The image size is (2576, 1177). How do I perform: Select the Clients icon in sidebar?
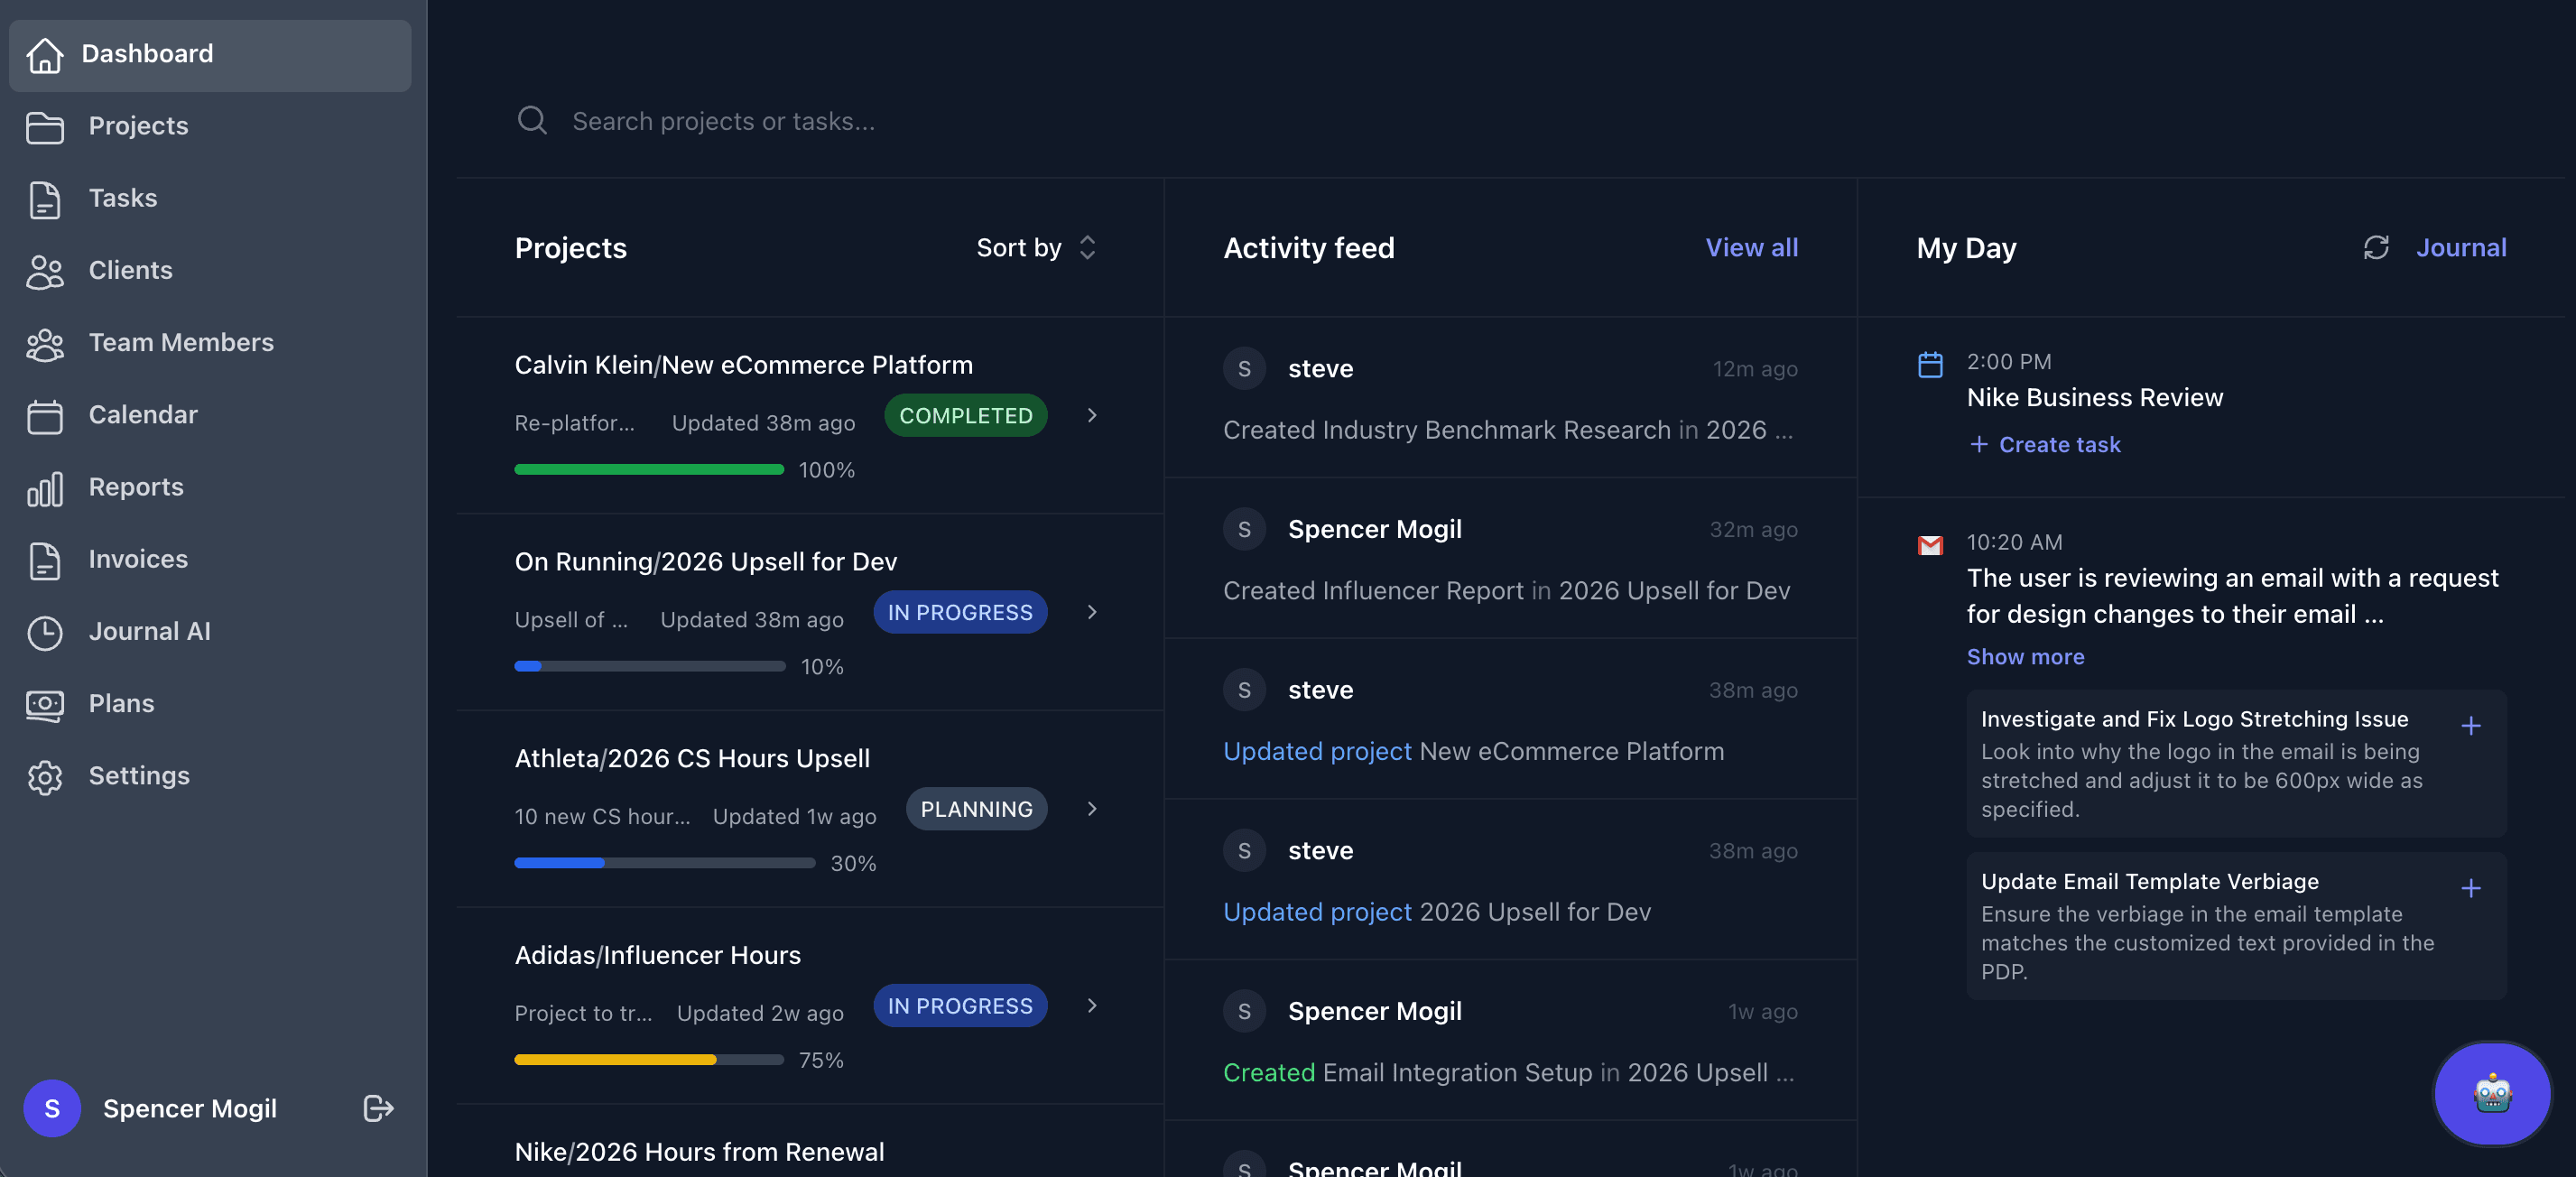click(44, 269)
